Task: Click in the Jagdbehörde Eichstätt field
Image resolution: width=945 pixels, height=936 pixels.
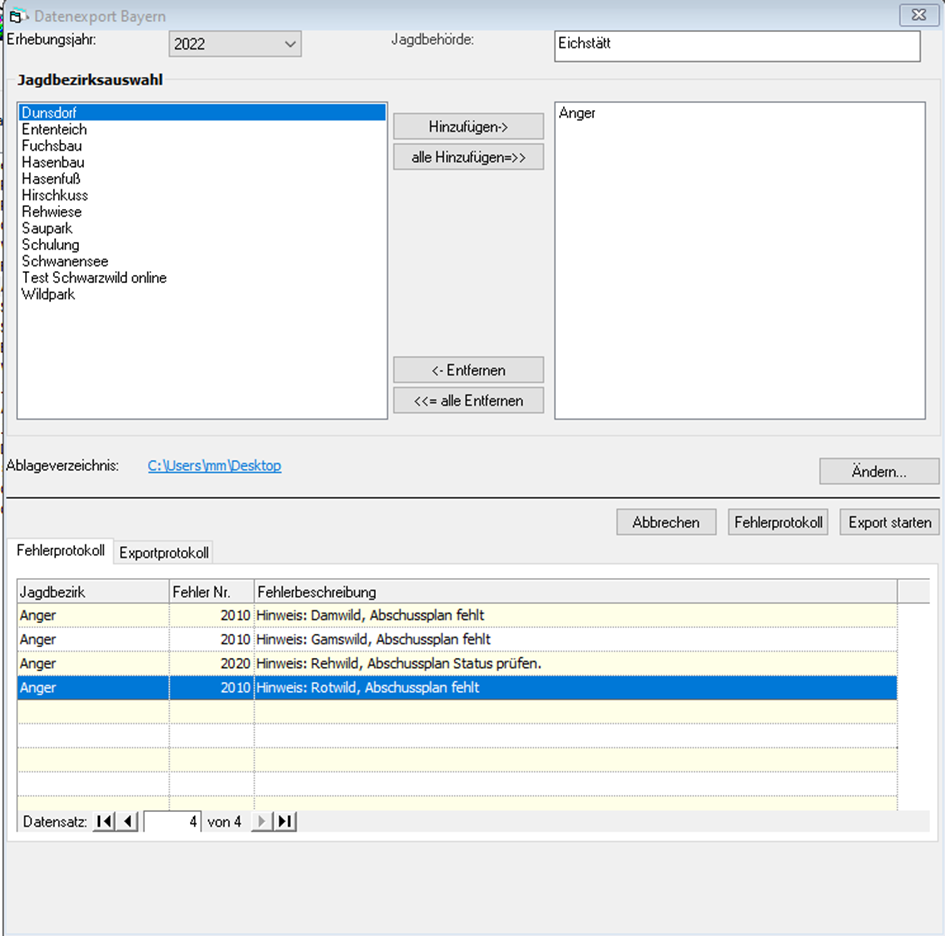Action: coord(736,46)
